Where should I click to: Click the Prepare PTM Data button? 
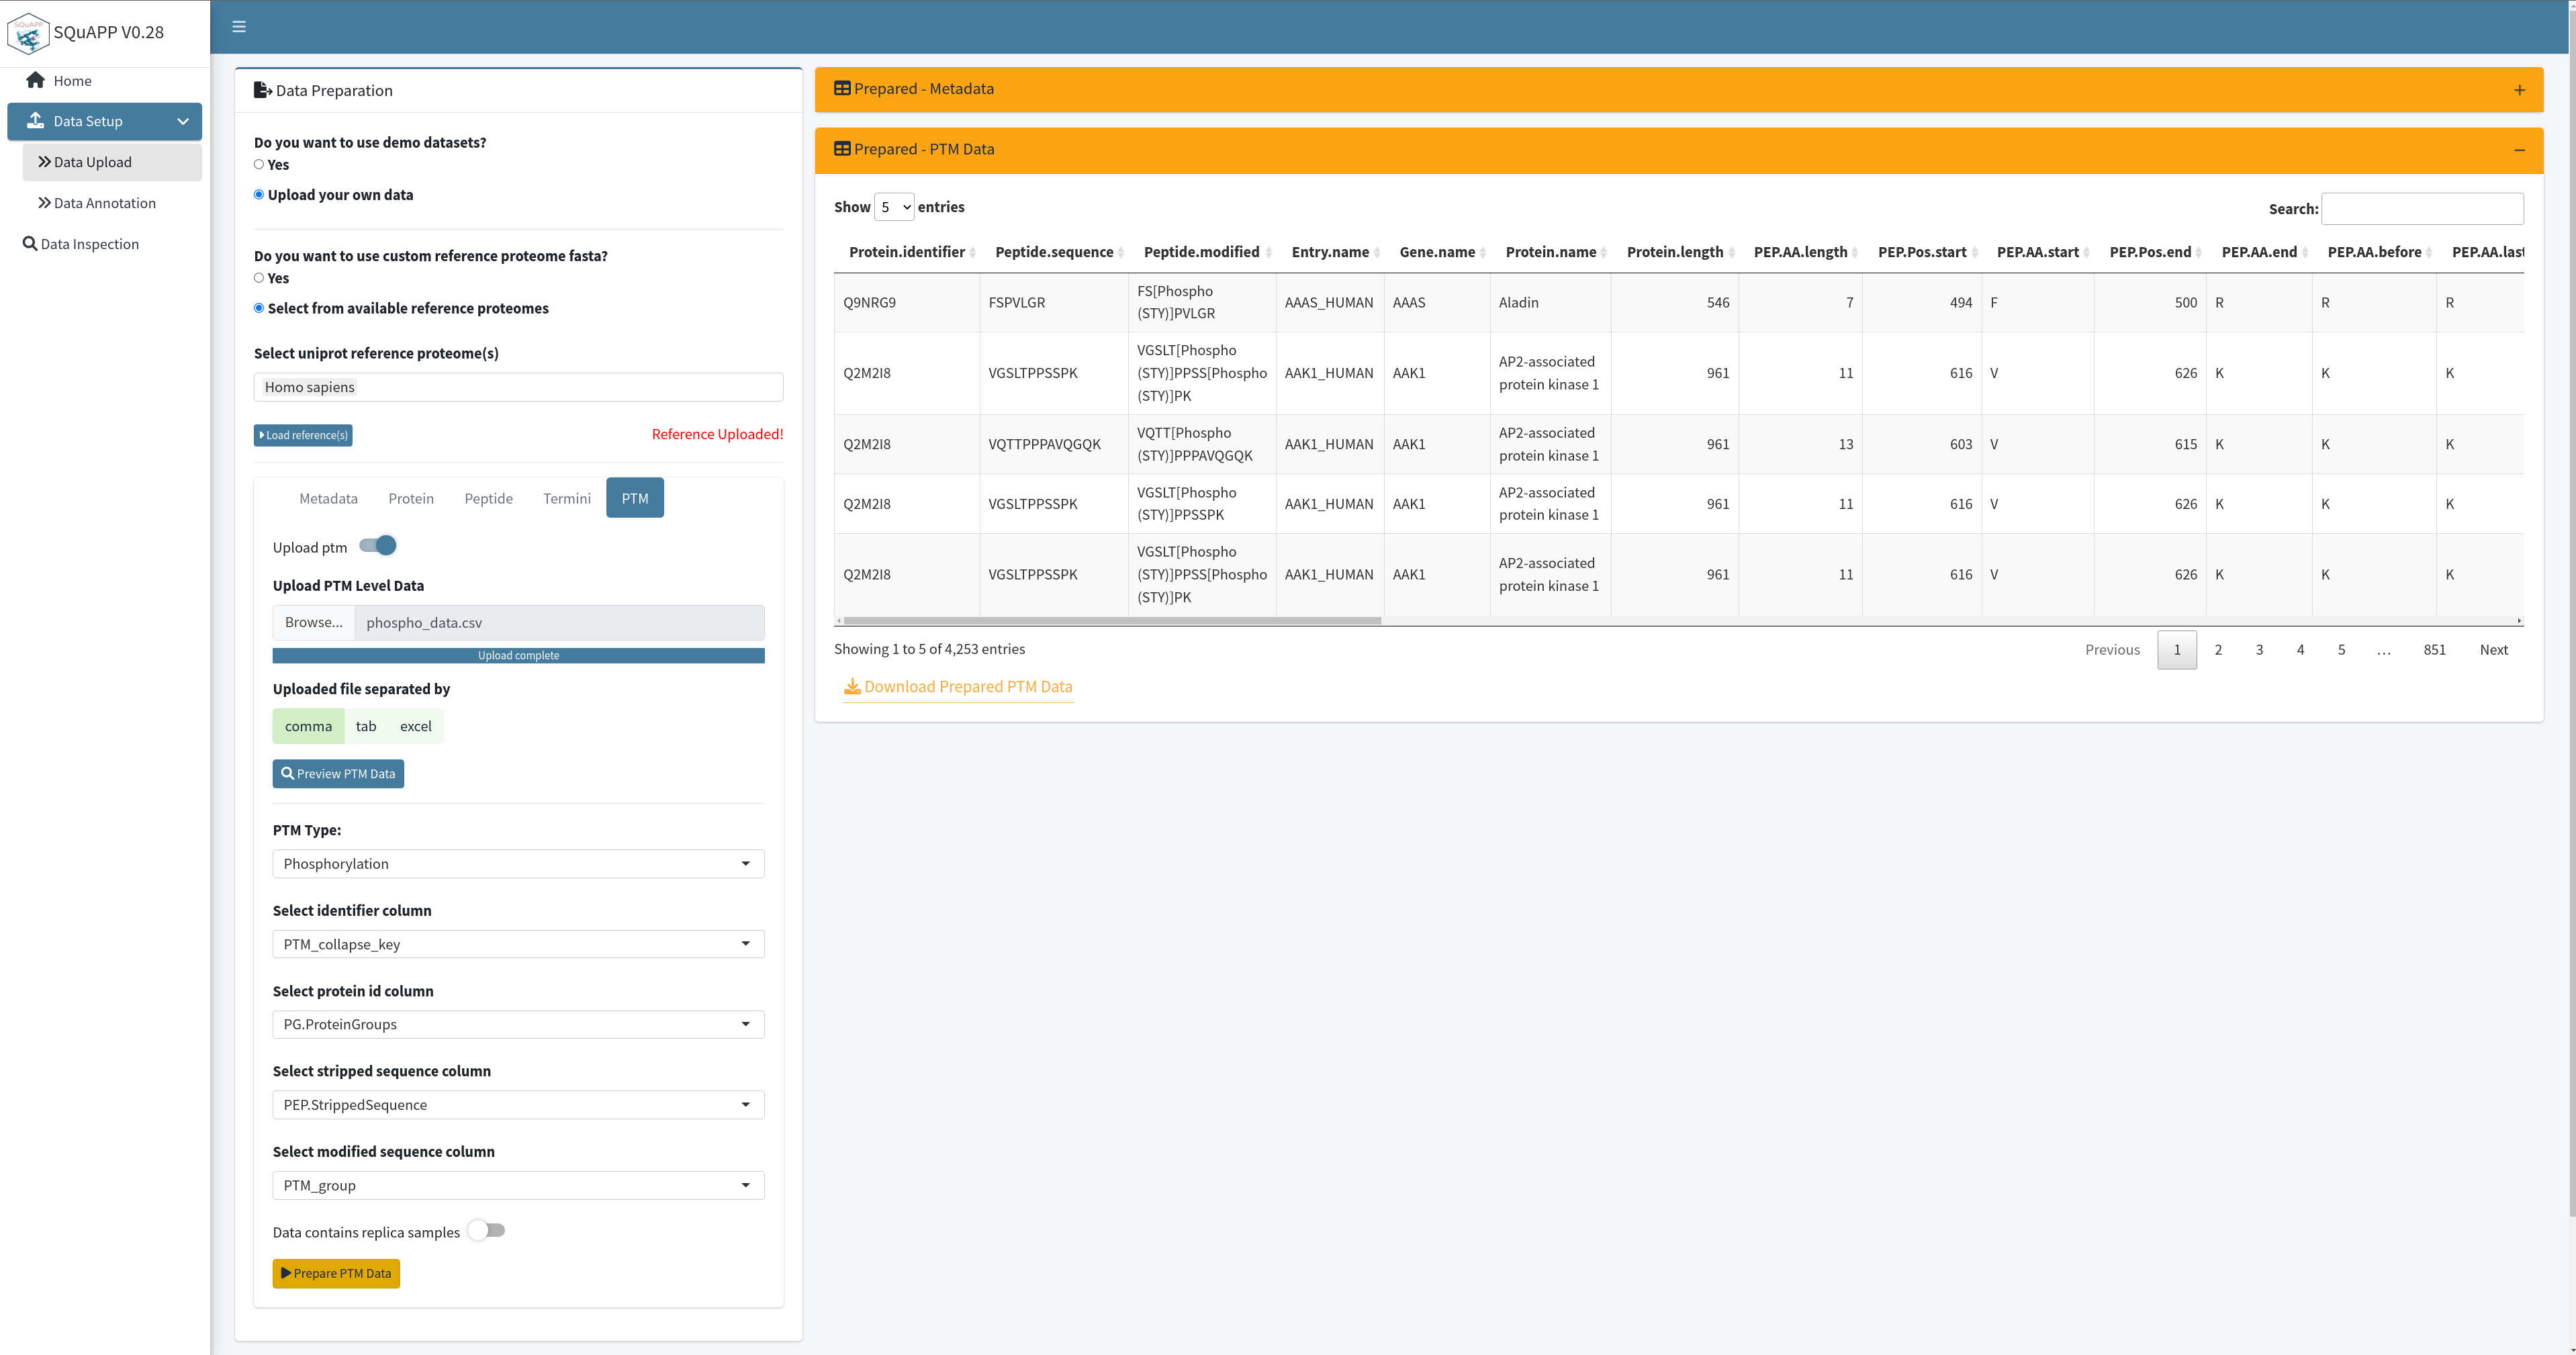coord(336,1273)
